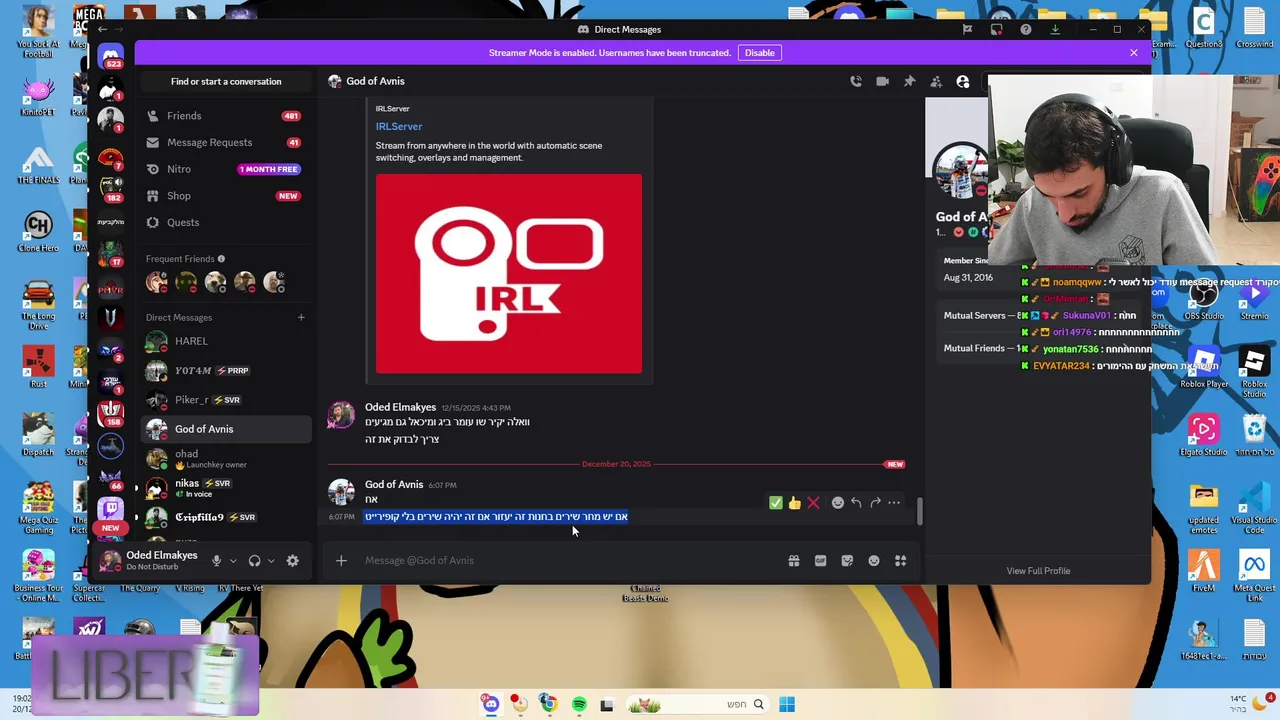Show Frequent Friends info icon
The height and width of the screenshot is (720, 1280).
[x=221, y=259]
